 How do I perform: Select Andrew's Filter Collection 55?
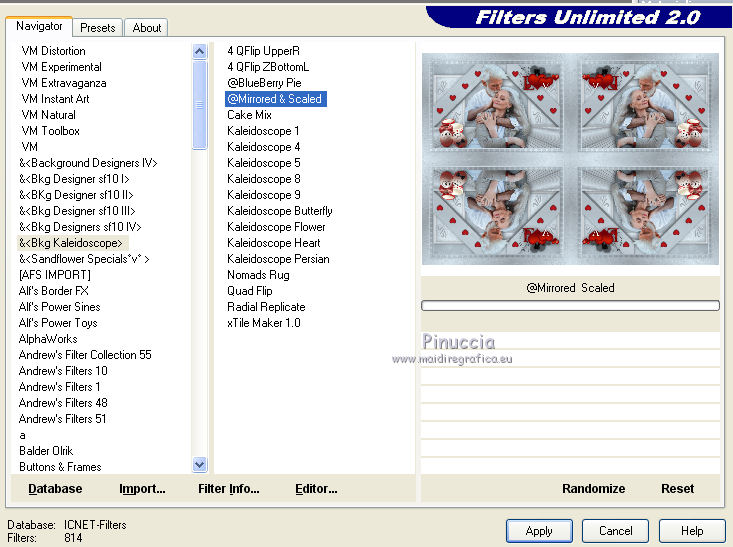(x=85, y=354)
